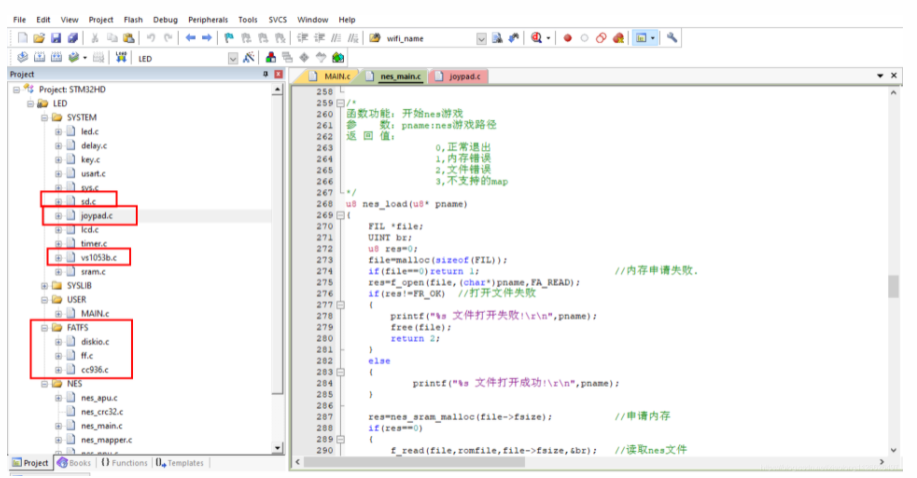The image size is (917, 478).
Task: Open the Target Options magic wand icon
Action: (247, 58)
